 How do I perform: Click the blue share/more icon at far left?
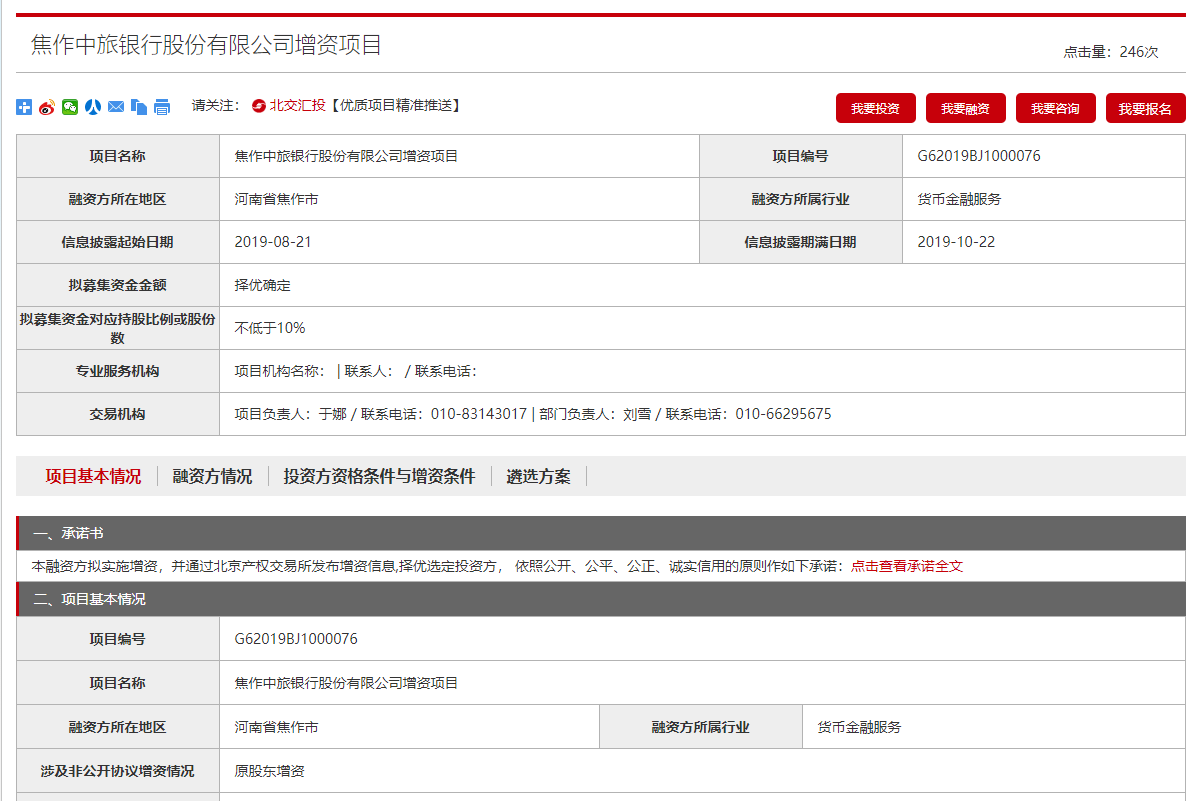pos(24,107)
